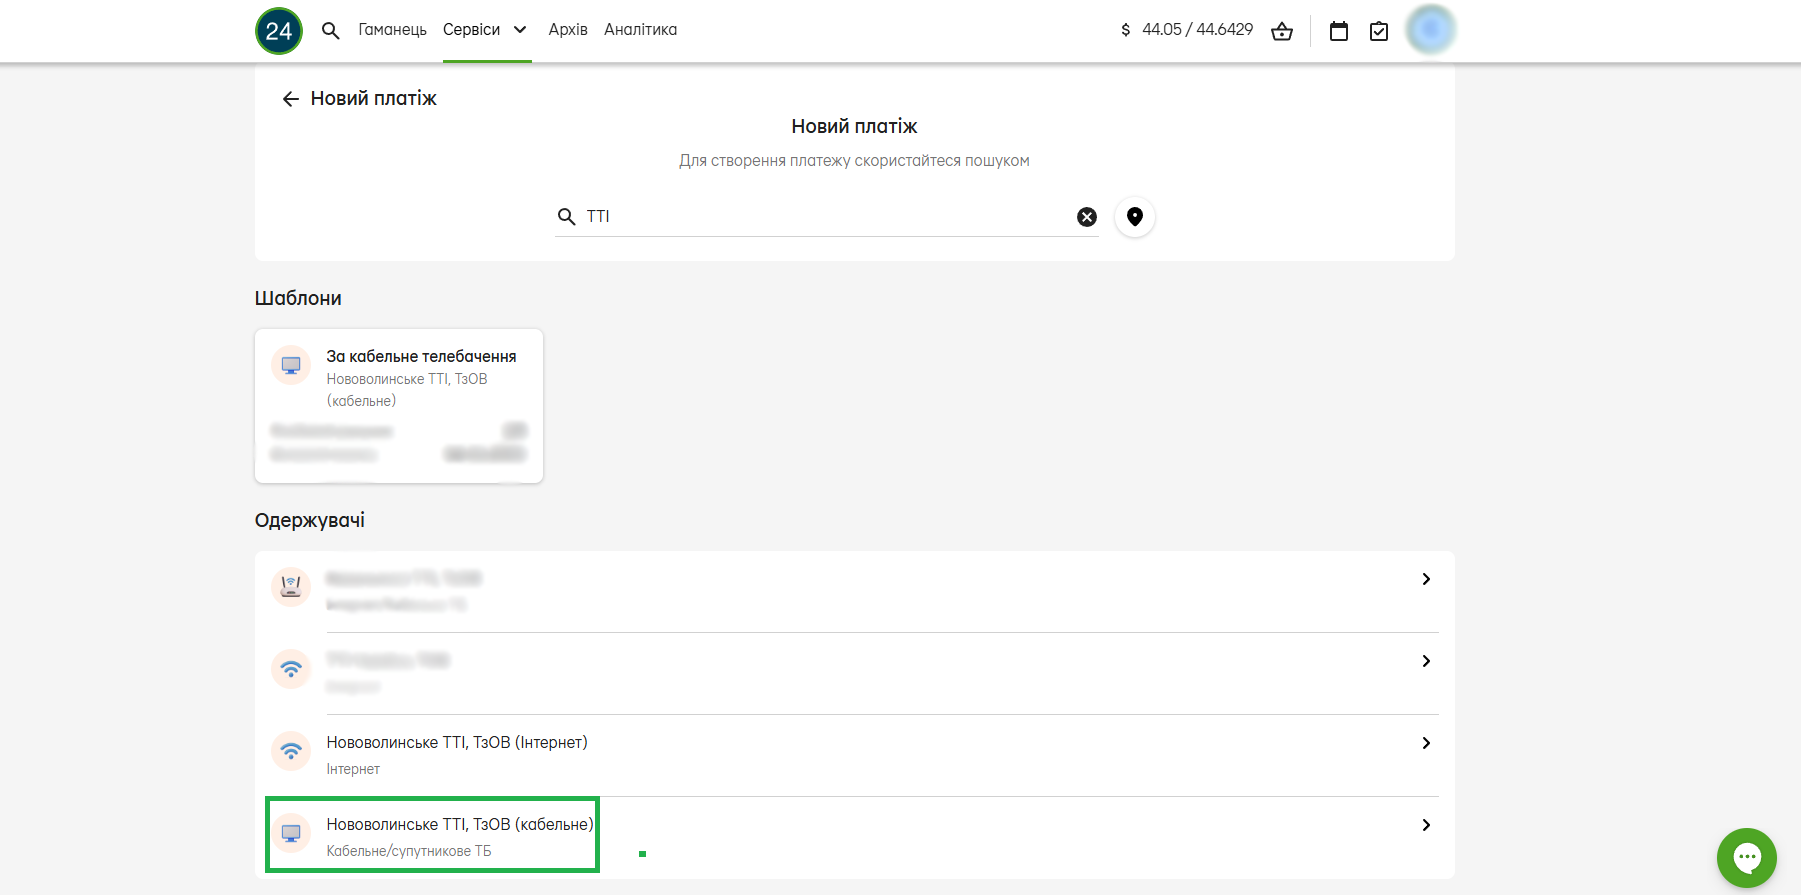This screenshot has width=1801, height=895.
Task: Open the Аналітика section
Action: click(x=641, y=30)
